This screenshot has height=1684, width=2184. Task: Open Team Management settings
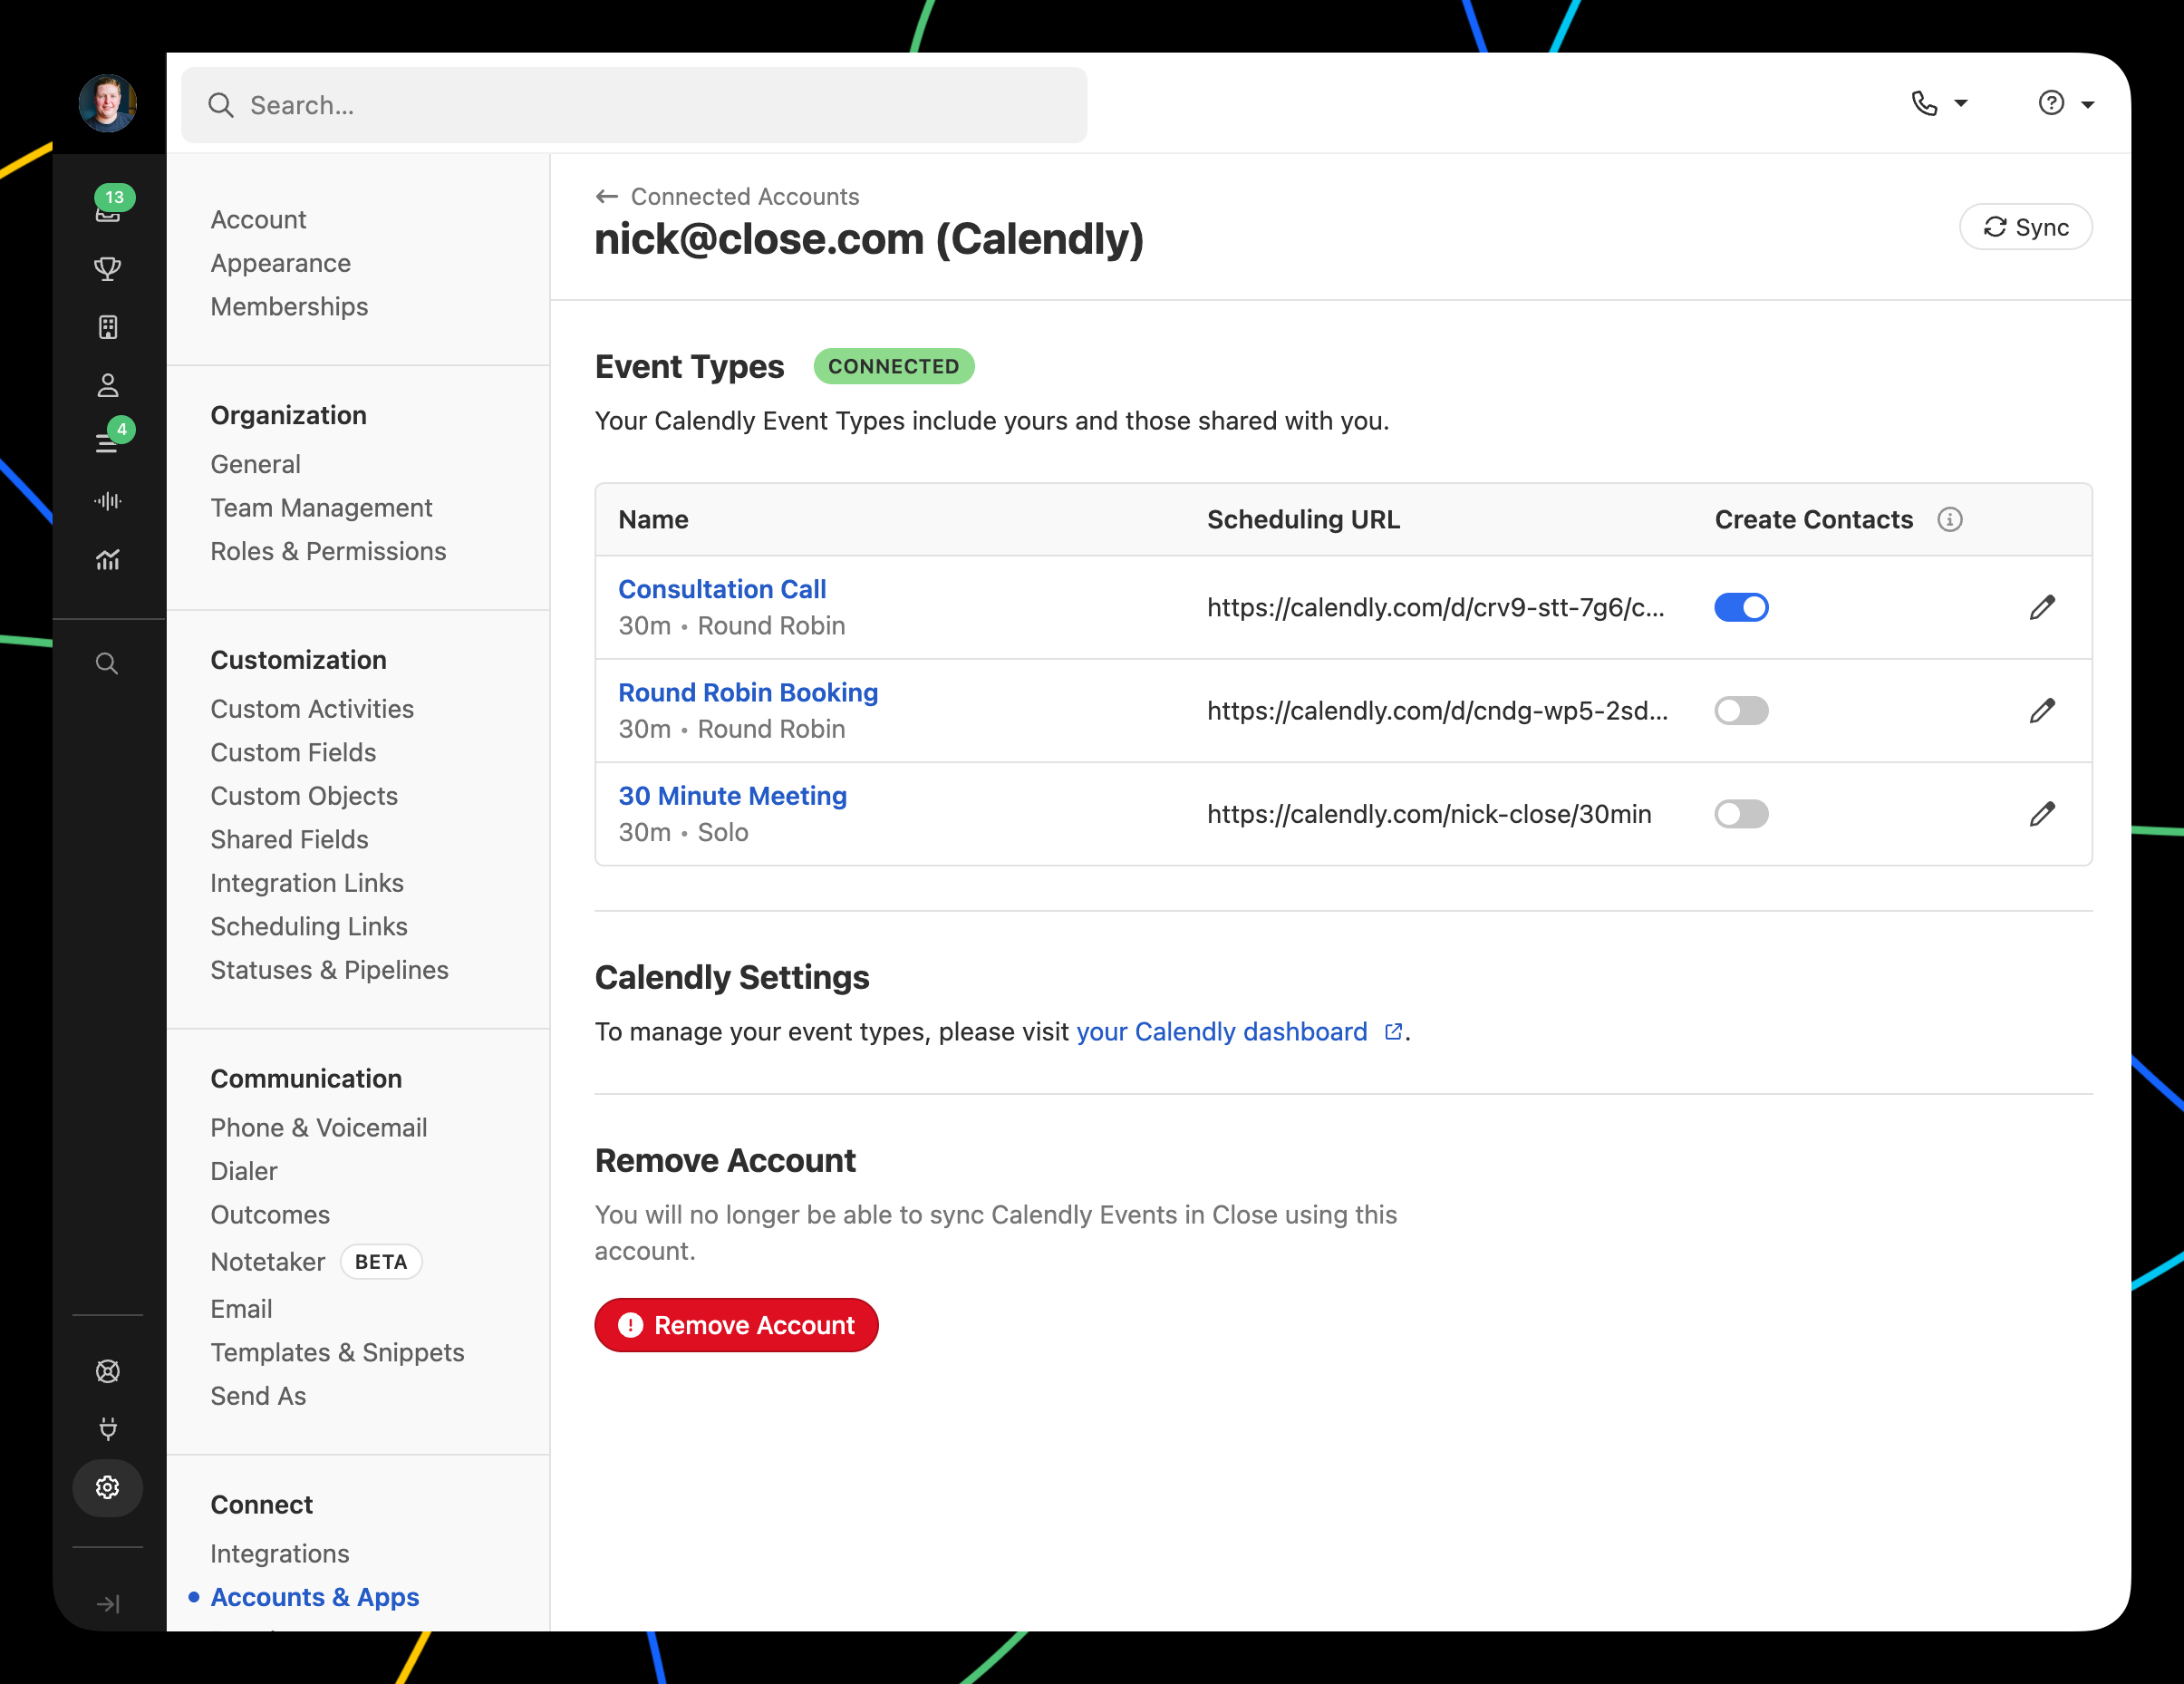(321, 508)
